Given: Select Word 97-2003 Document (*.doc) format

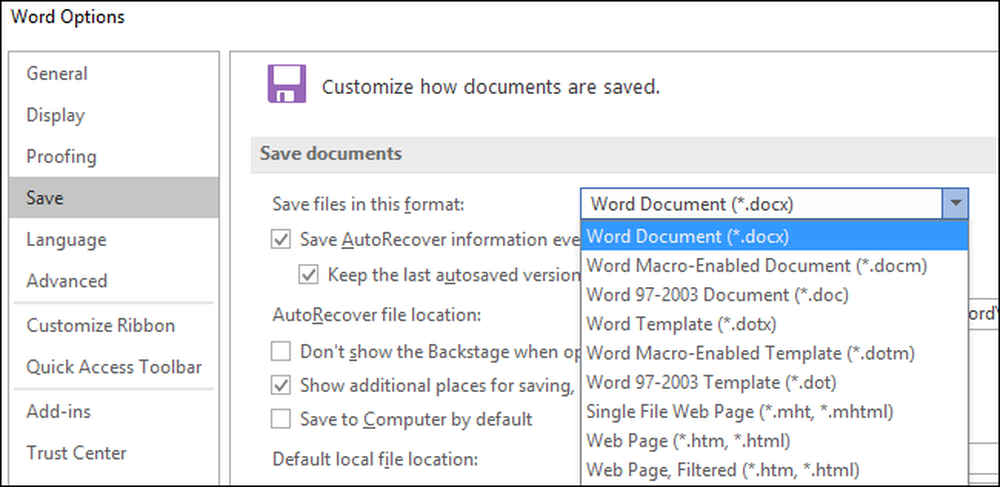Looking at the screenshot, I should (x=774, y=294).
